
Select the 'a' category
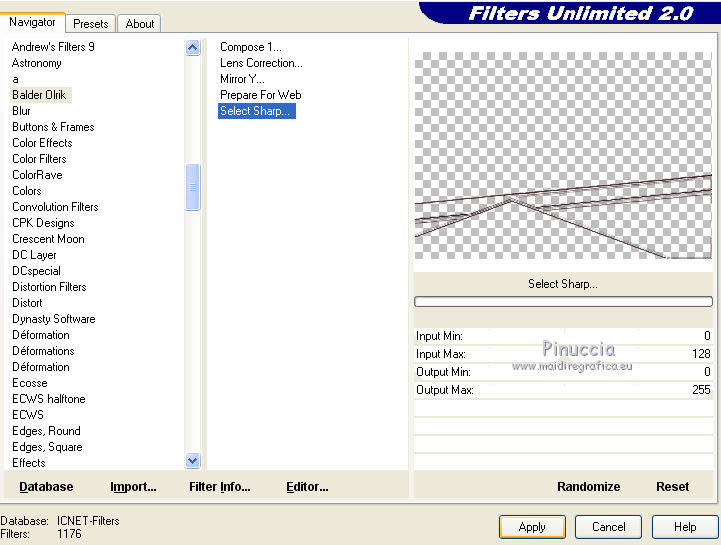(x=16, y=79)
